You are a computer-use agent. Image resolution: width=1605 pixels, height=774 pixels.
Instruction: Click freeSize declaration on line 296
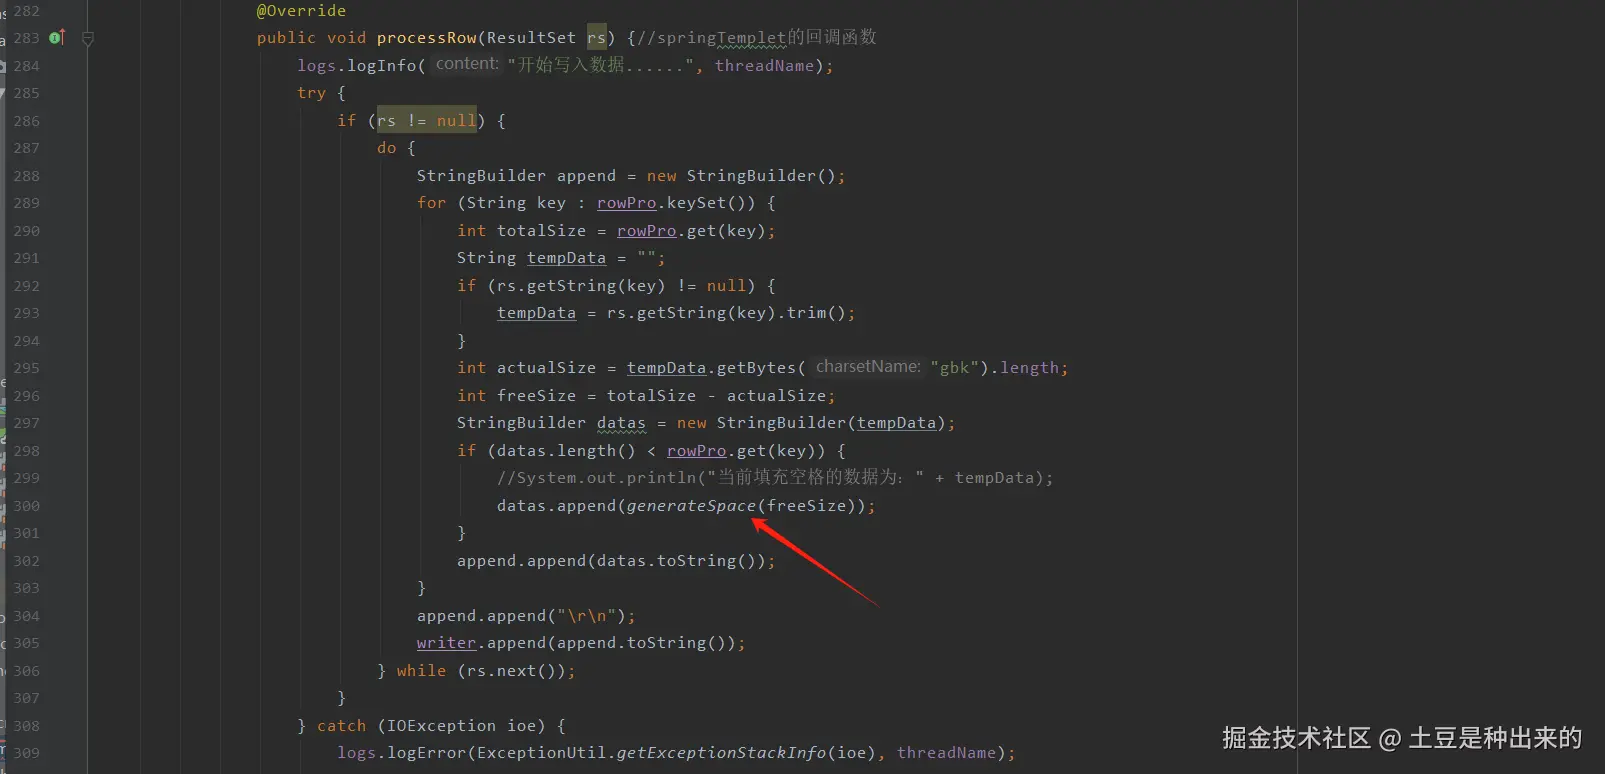pos(536,396)
